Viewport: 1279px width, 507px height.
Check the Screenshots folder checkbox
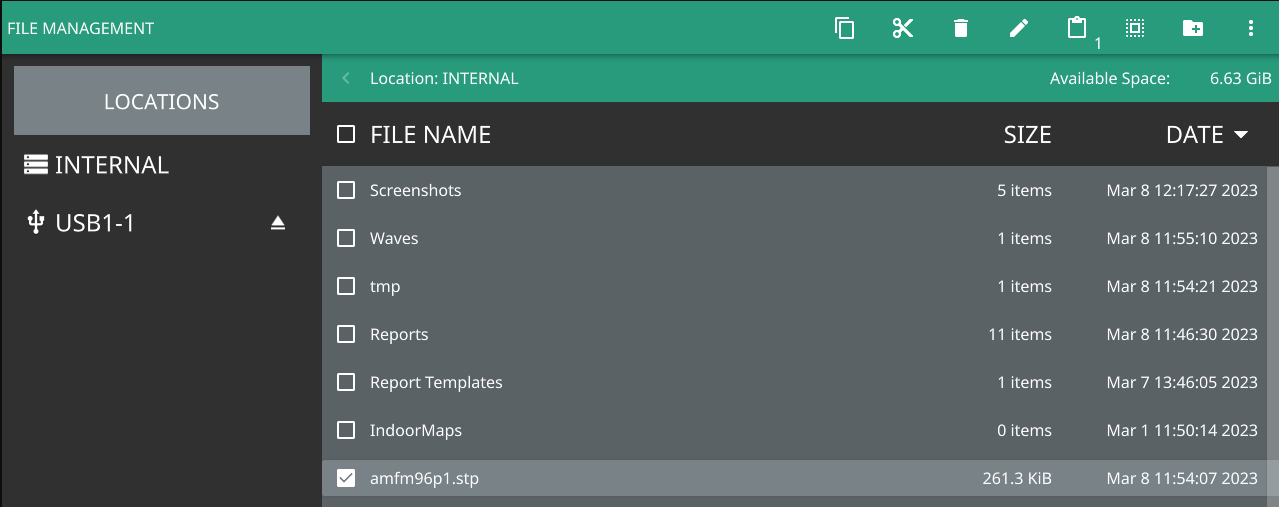pyautogui.click(x=346, y=190)
